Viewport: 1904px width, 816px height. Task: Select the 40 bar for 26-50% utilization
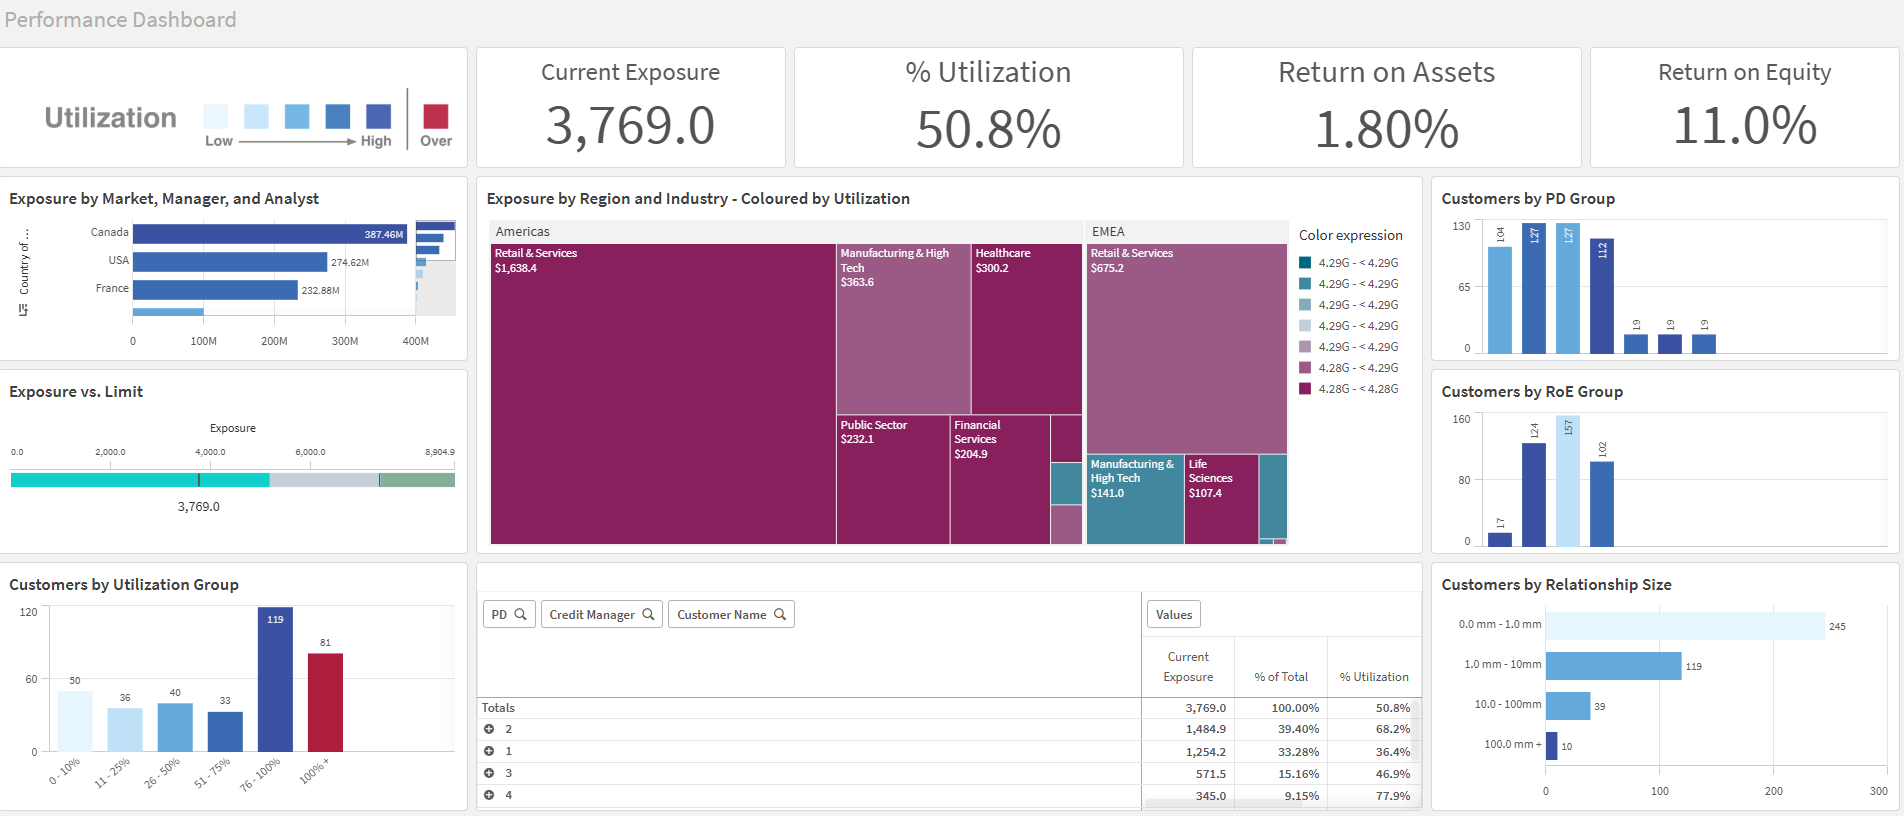tap(175, 727)
